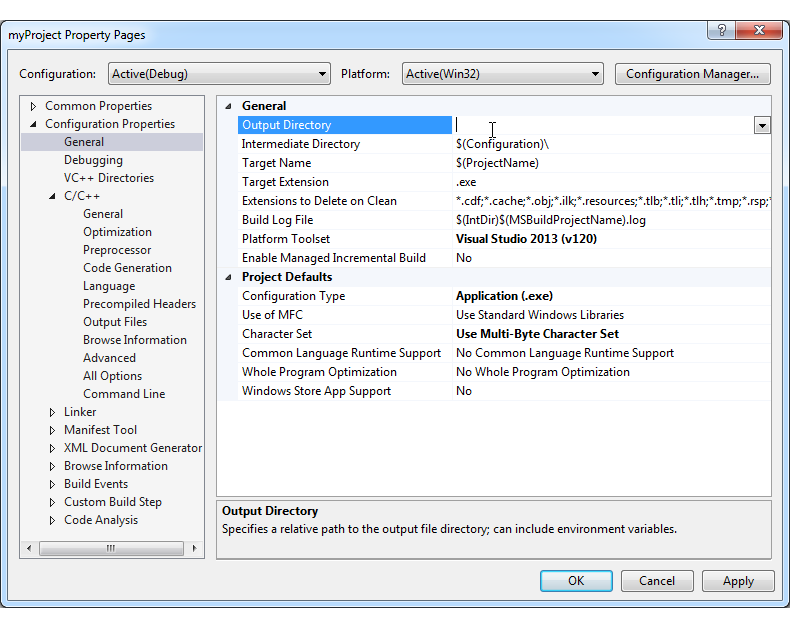Expand the Custom Build Step node arrow
Viewport: 790px width, 628px height.
52,503
